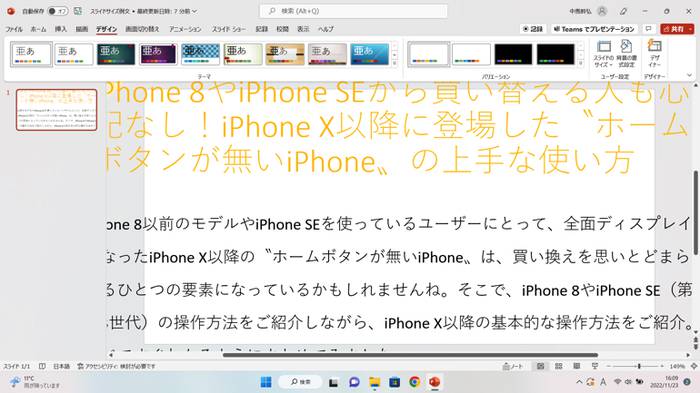The height and width of the screenshot is (393, 700).
Task: Collapse the ribbon with the chevron
Action: 689,75
